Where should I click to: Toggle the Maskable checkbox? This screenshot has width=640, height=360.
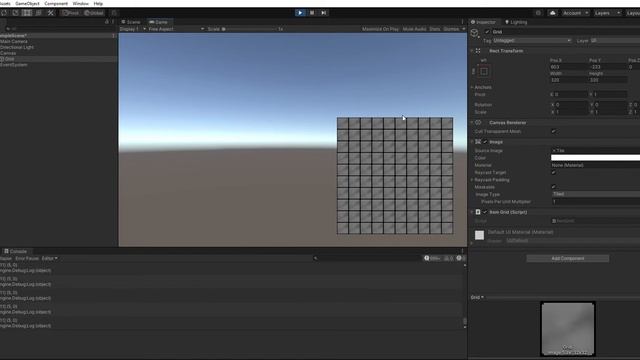click(553, 187)
